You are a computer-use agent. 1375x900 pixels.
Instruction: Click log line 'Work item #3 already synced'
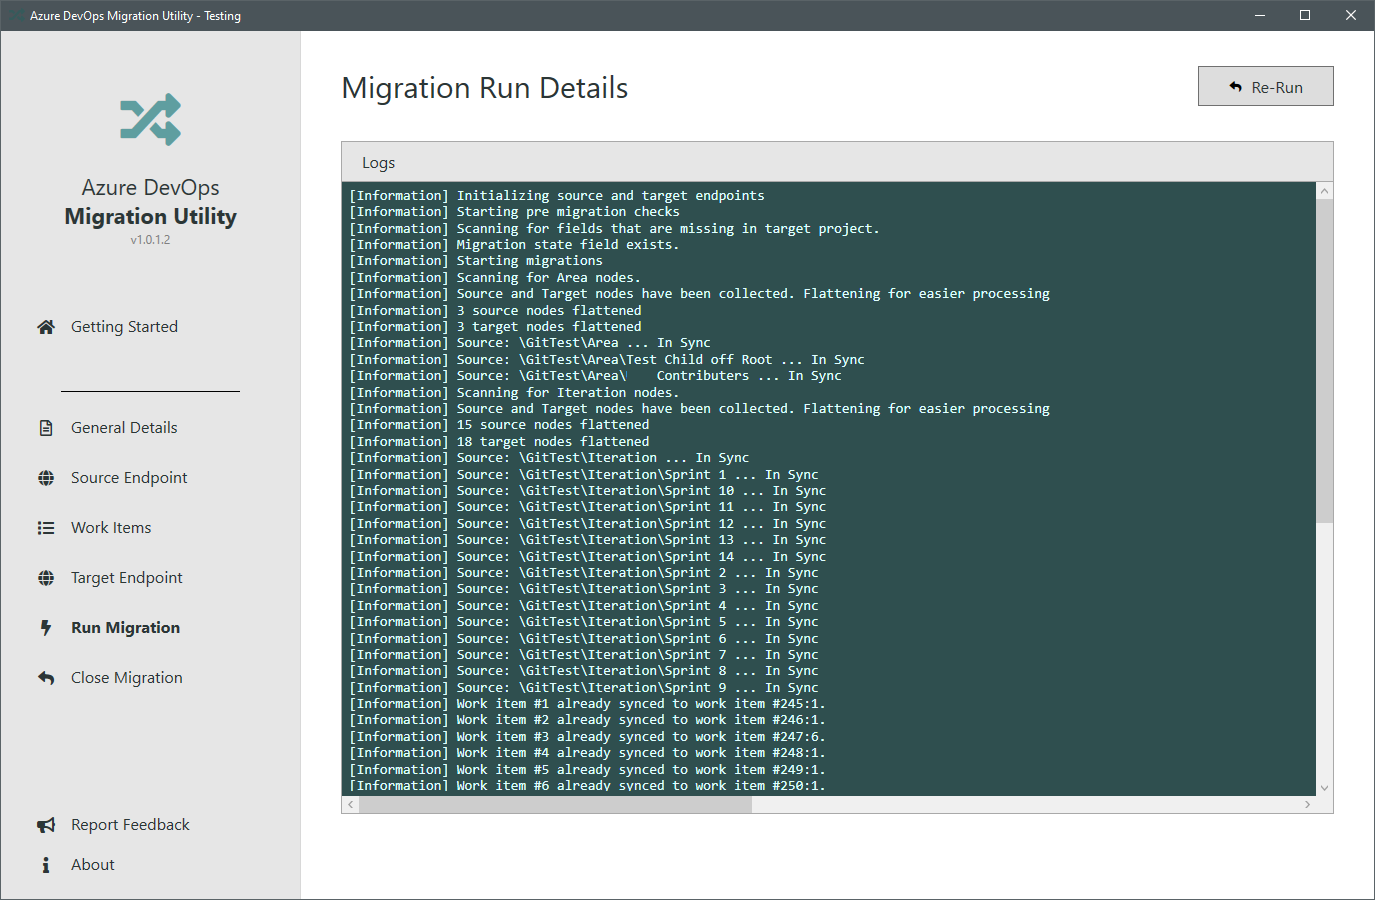point(587,737)
